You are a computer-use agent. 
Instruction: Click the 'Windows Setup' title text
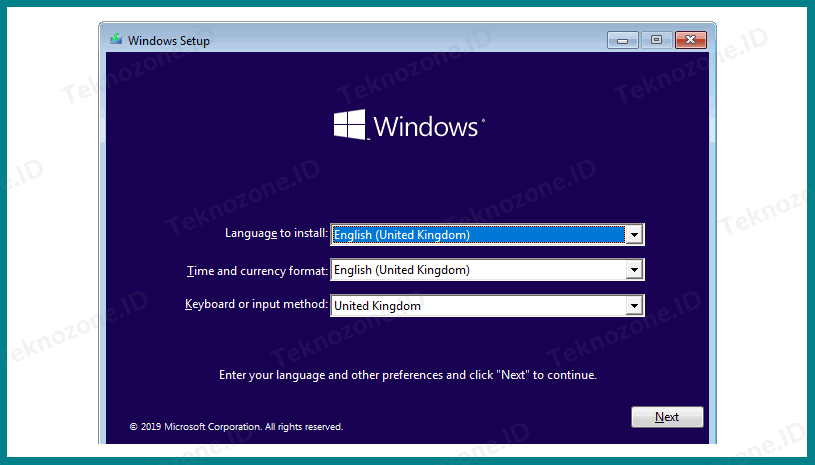pos(169,41)
